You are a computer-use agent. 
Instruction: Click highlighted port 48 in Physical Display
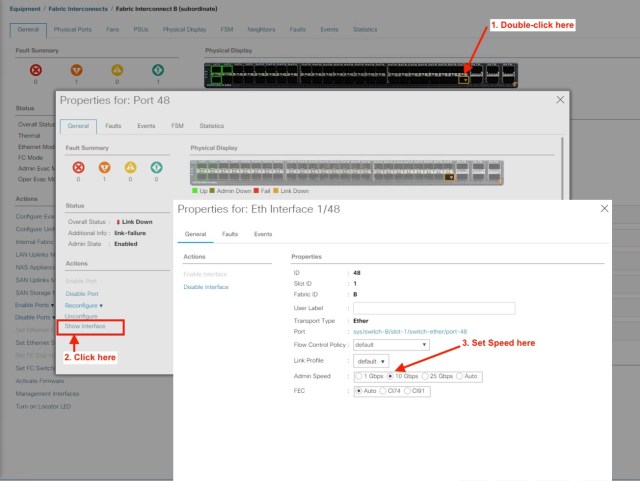coord(464,79)
